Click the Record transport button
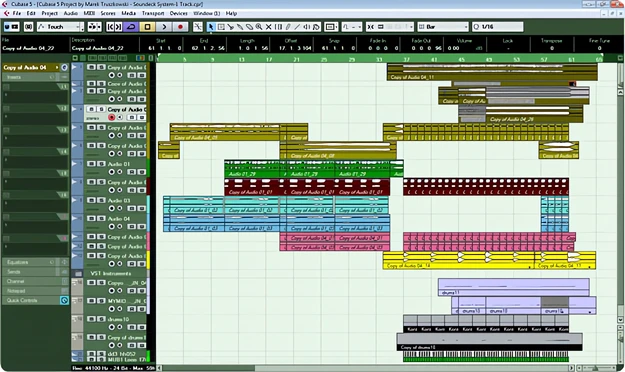The height and width of the screenshot is (372, 625). click(180, 27)
